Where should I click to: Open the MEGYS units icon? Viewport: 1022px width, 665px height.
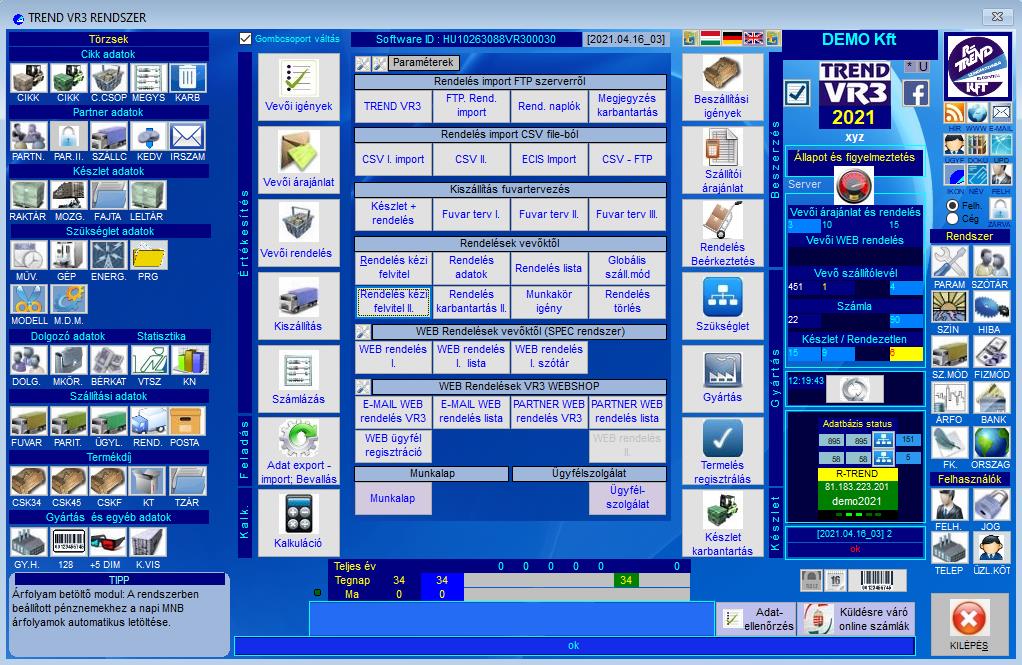pyautogui.click(x=149, y=78)
